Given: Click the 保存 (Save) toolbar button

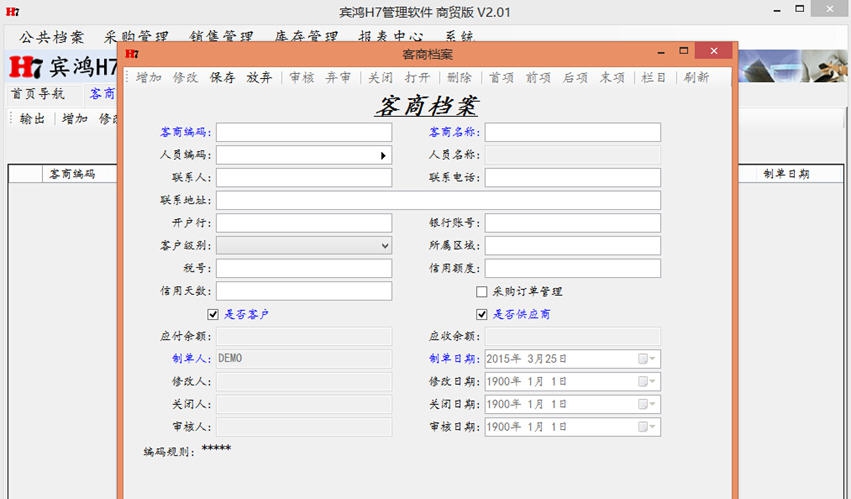Looking at the screenshot, I should pos(223,78).
